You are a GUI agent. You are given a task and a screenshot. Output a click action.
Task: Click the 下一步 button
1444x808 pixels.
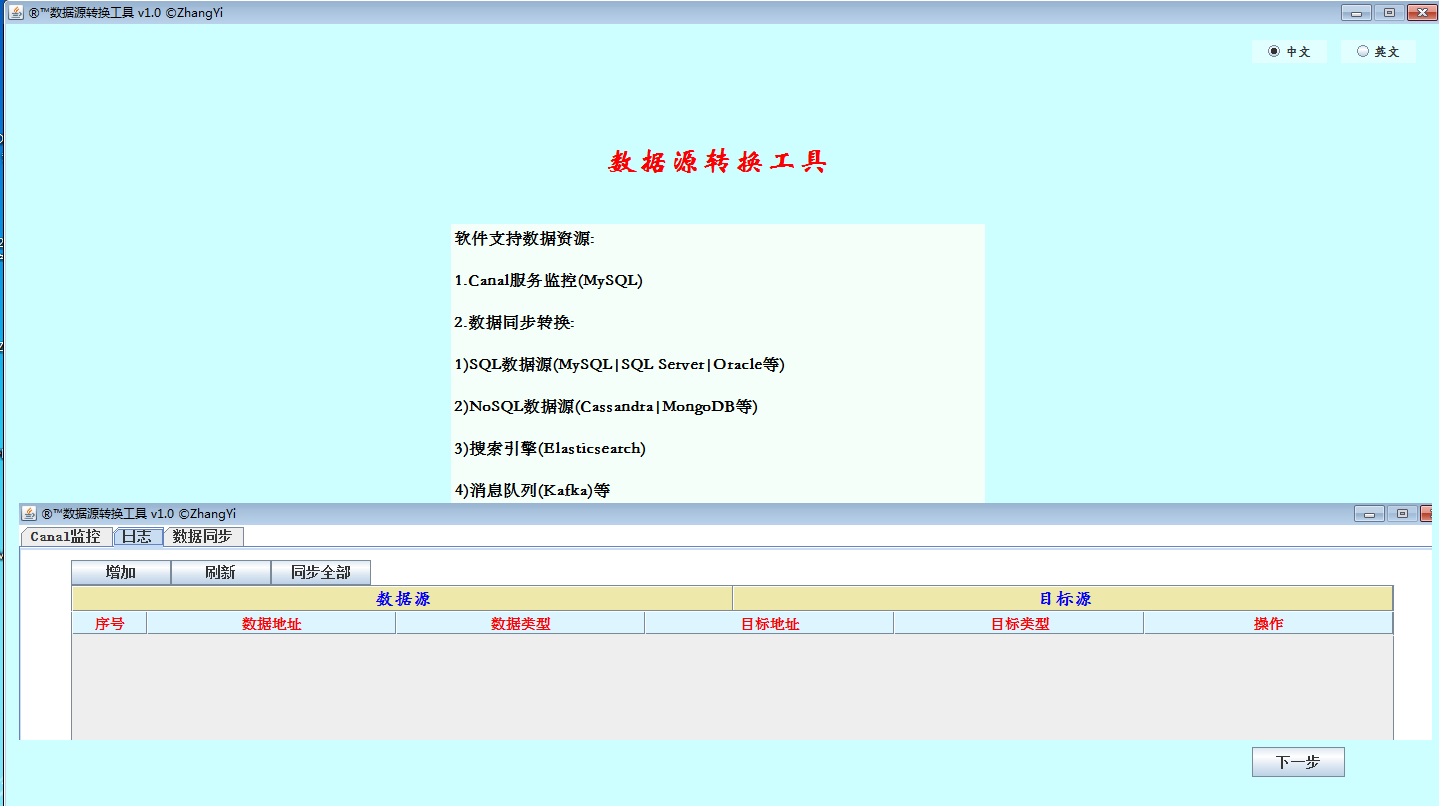[1298, 762]
